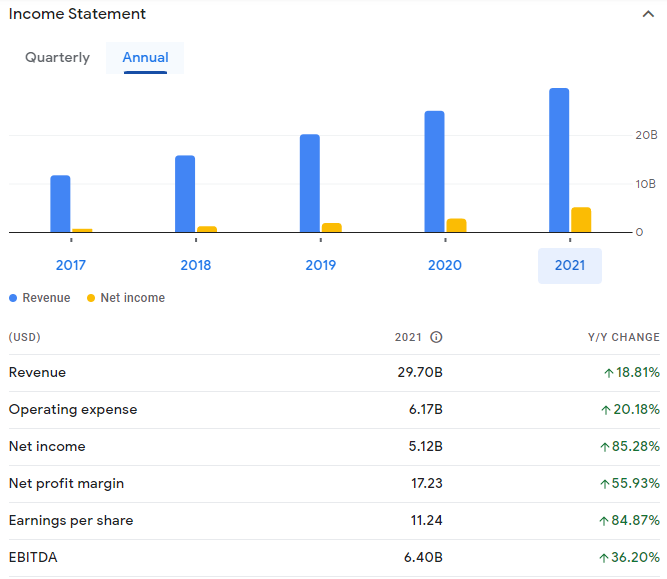Click the Net income row label in table
This screenshot has width=667, height=579.
[x=47, y=446]
